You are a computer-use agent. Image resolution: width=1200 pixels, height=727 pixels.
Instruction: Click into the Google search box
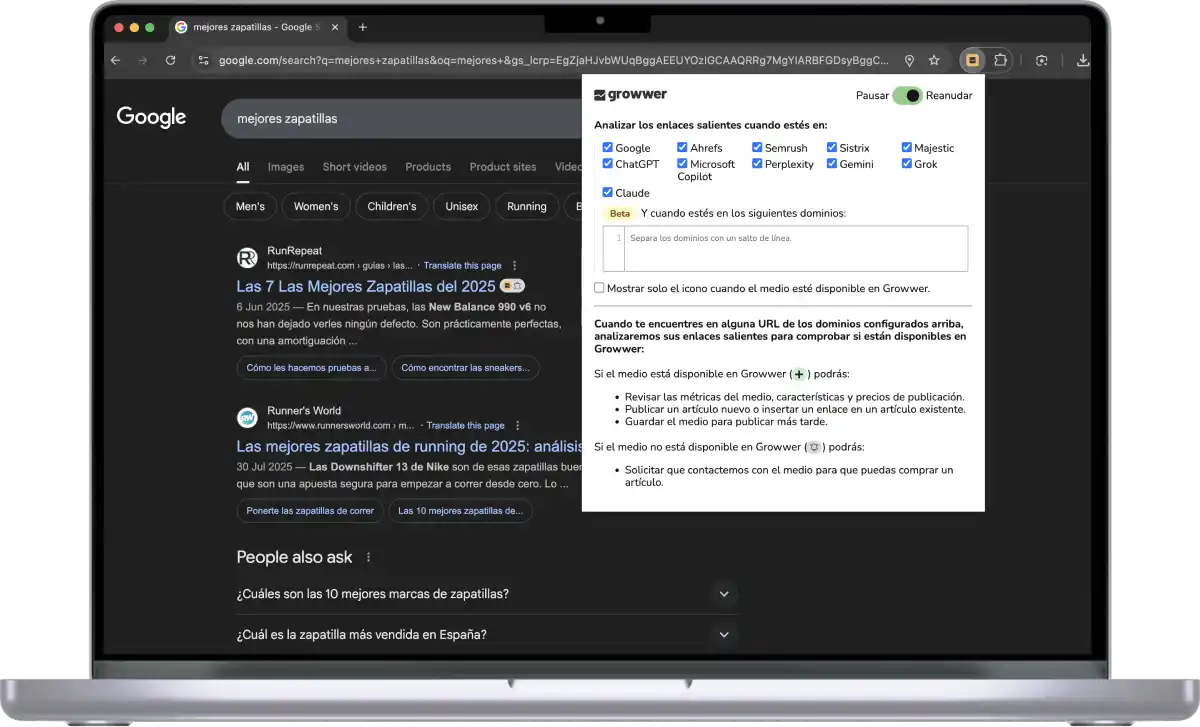pyautogui.click(x=400, y=118)
